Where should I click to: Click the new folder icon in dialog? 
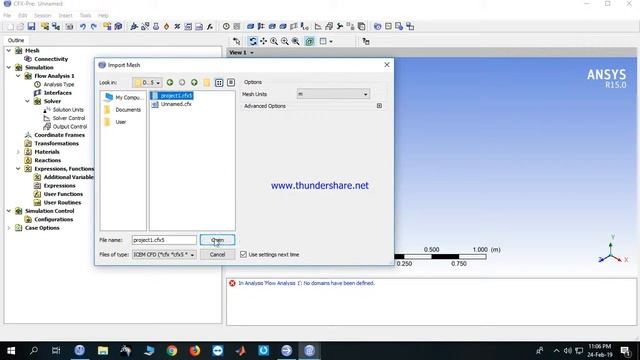click(207, 82)
